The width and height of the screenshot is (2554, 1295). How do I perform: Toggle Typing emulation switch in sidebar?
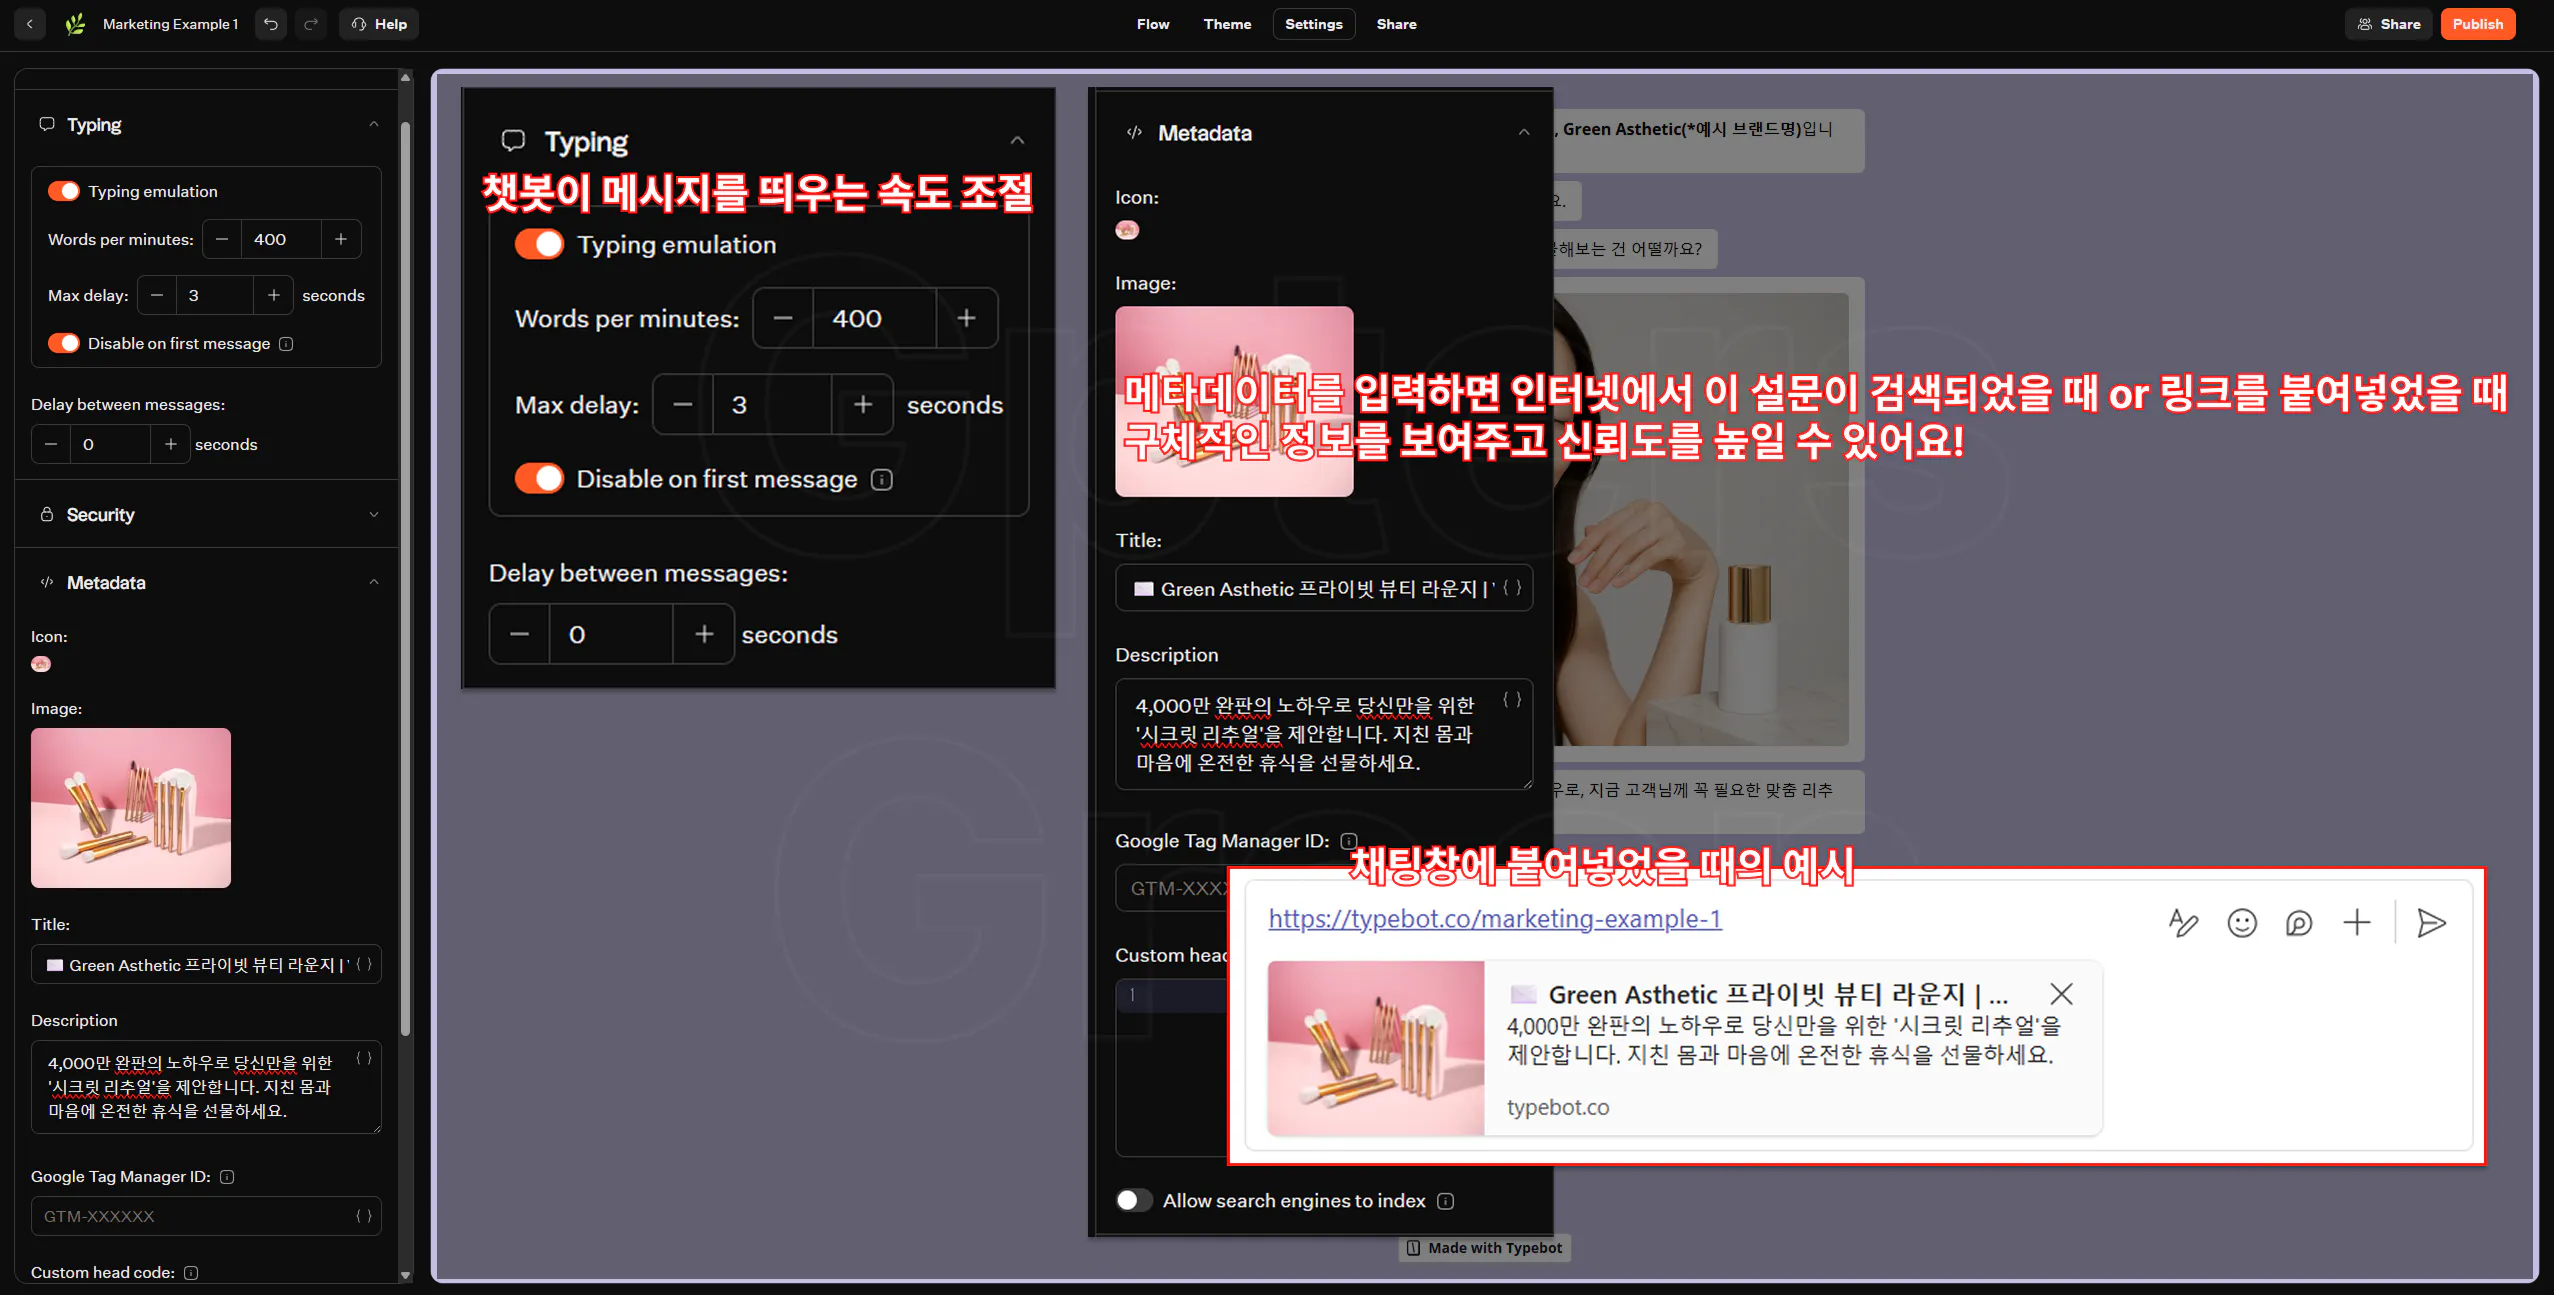[x=64, y=191]
